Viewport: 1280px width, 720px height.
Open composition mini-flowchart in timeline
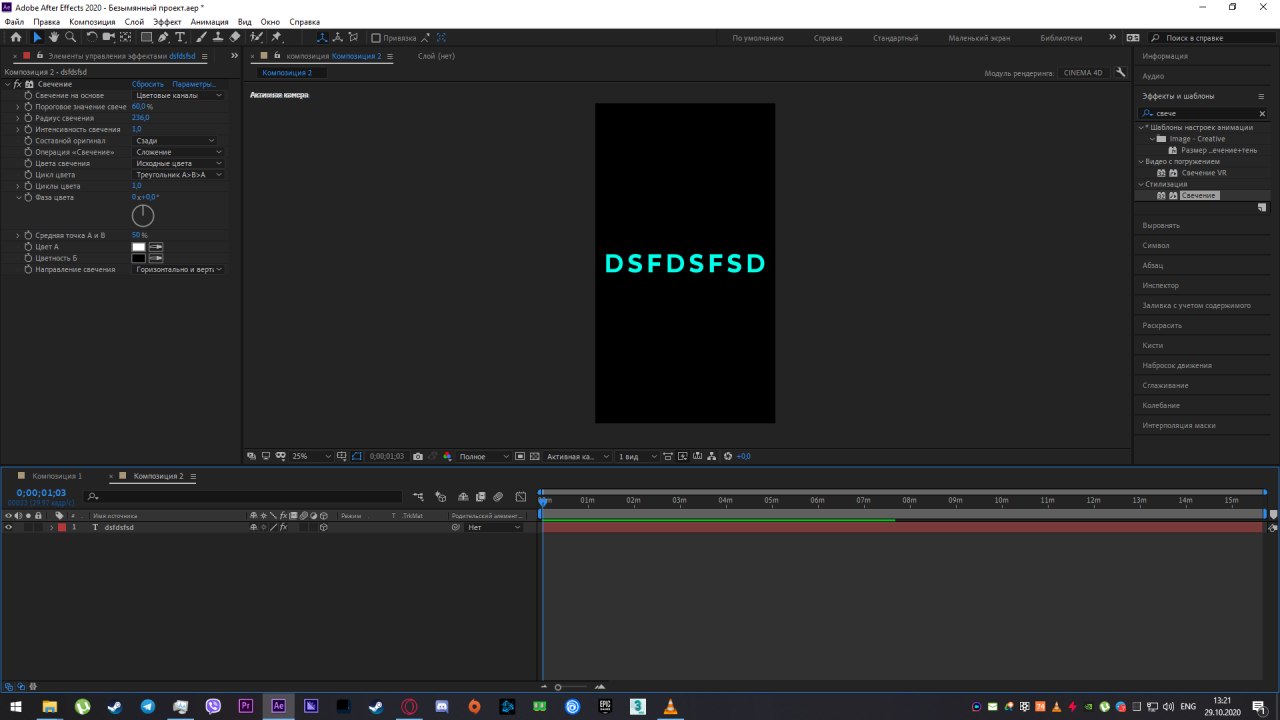(x=418, y=496)
